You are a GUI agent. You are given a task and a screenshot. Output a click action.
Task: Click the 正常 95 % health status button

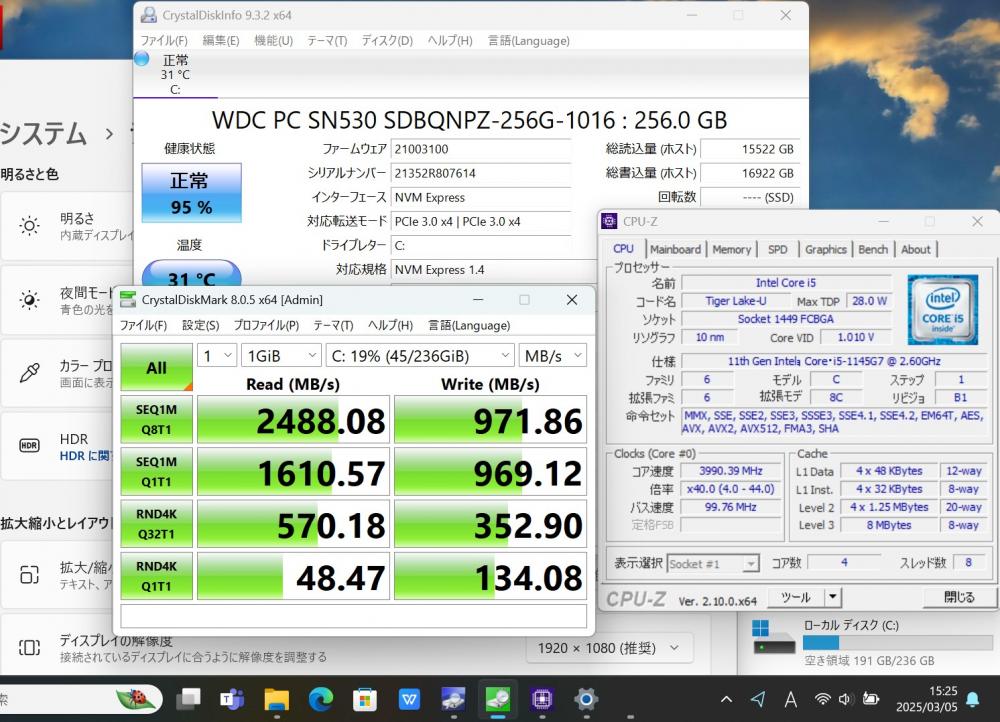pyautogui.click(x=191, y=193)
